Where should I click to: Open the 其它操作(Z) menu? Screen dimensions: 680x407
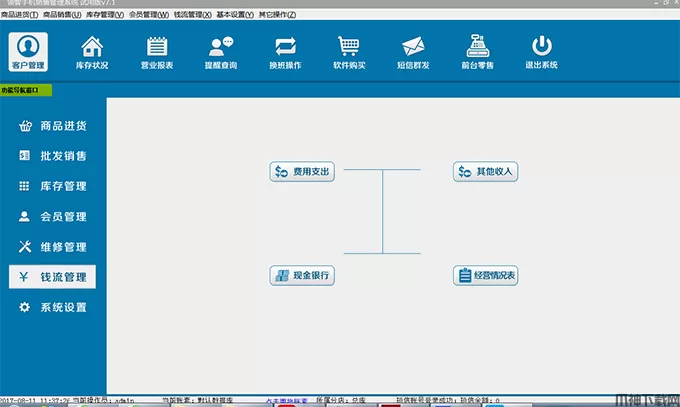(278, 15)
